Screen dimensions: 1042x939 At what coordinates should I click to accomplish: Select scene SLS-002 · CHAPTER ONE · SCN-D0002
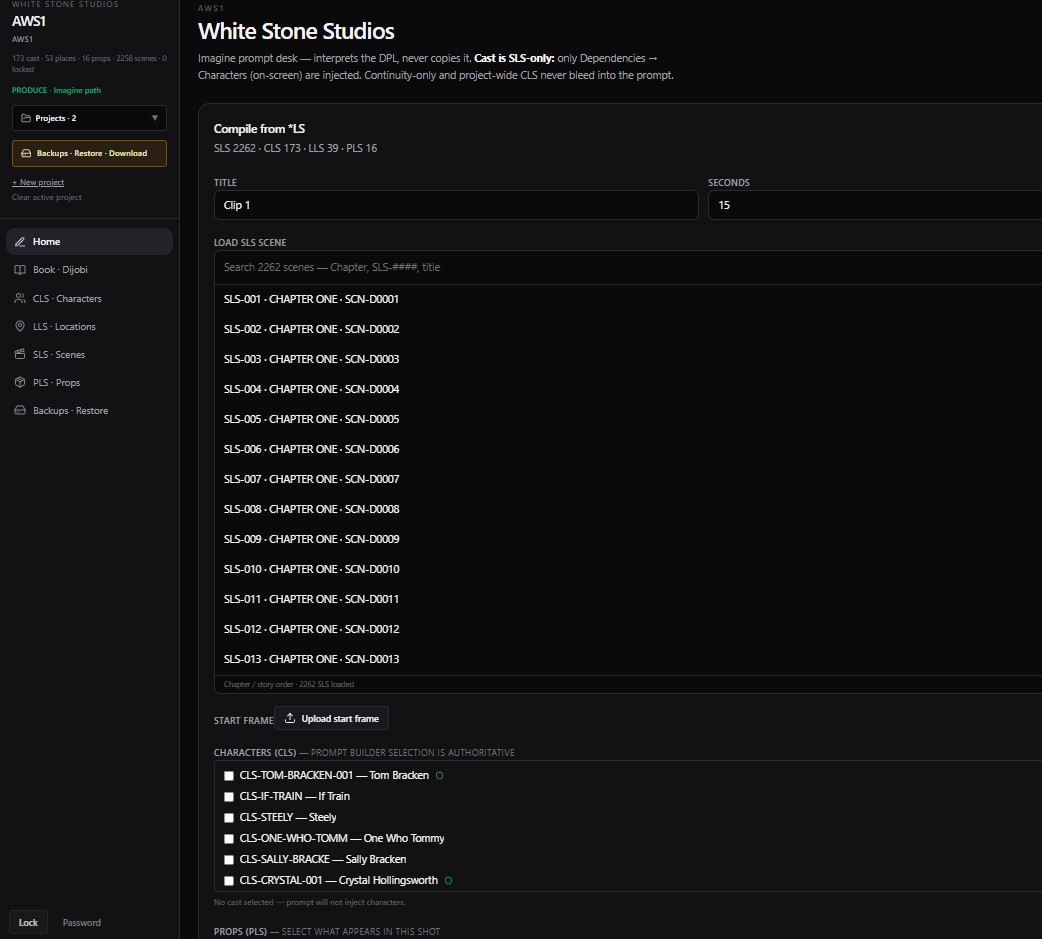(628, 329)
